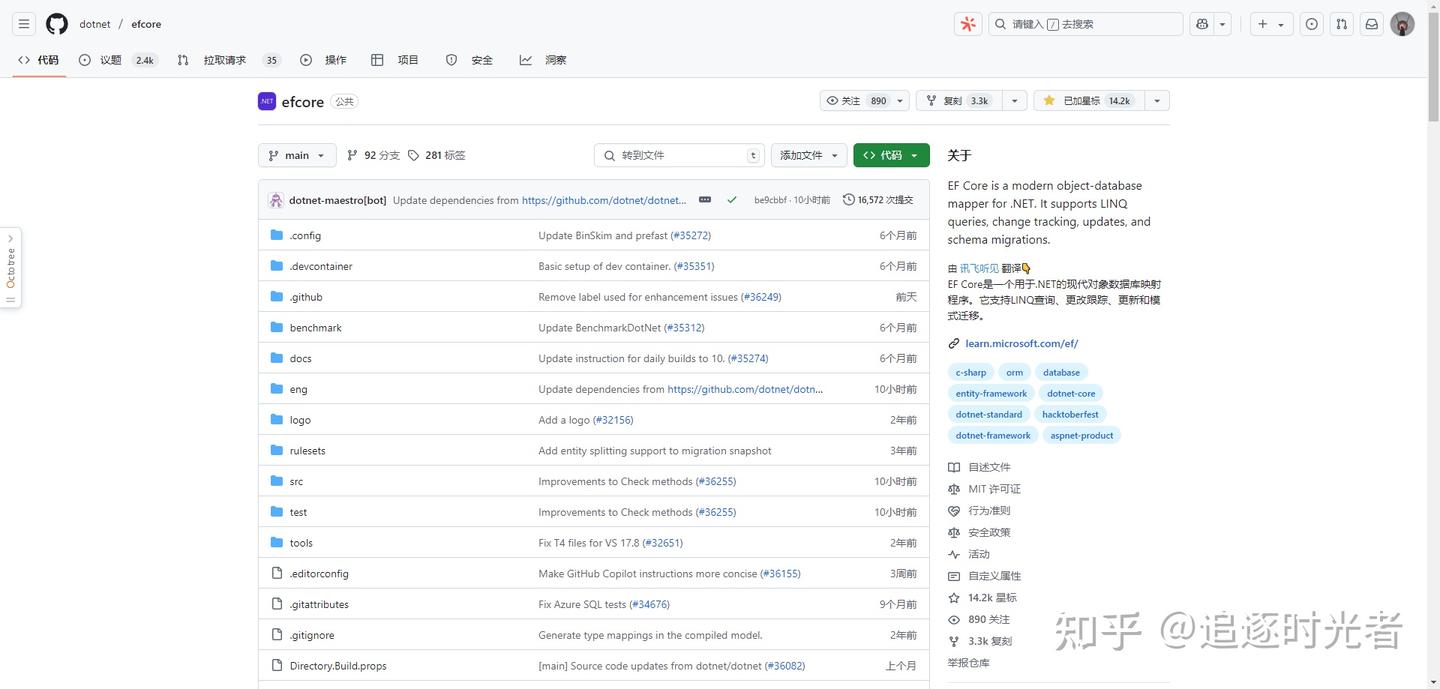
Task: Open the Custom properties link
Action: (x=984, y=576)
